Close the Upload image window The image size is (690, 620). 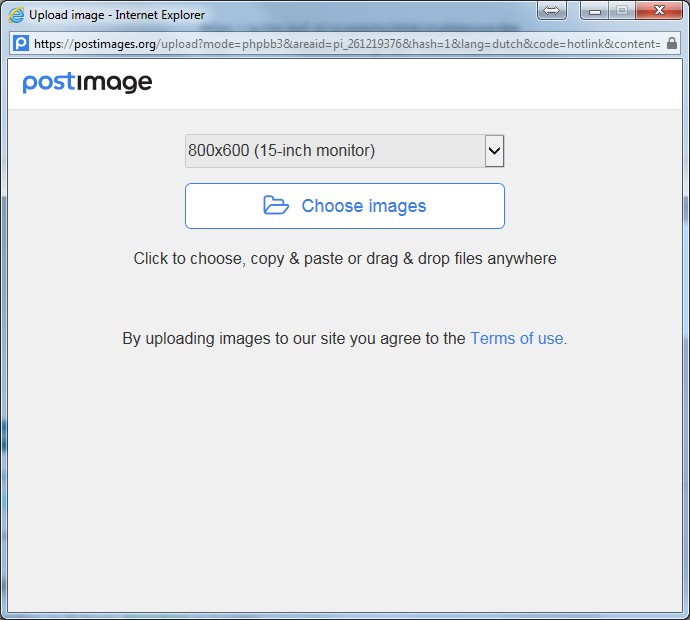tap(659, 10)
